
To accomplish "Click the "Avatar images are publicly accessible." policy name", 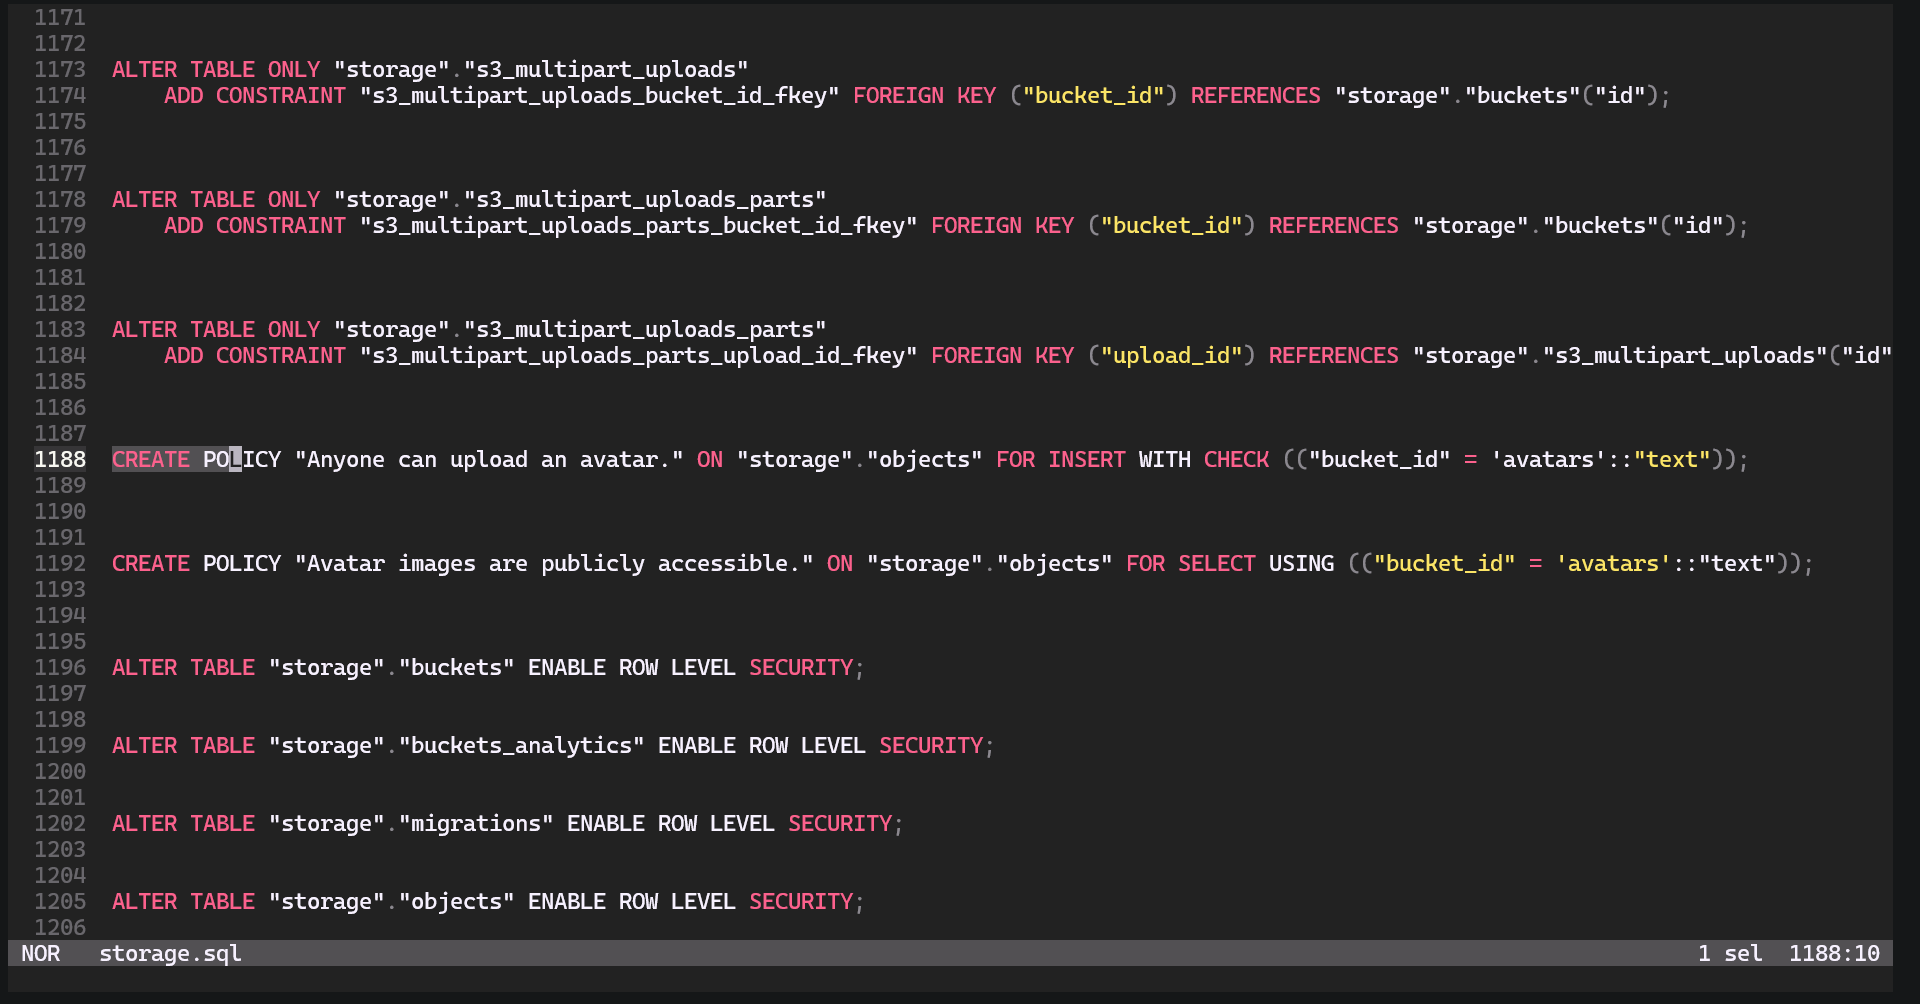I will (554, 563).
